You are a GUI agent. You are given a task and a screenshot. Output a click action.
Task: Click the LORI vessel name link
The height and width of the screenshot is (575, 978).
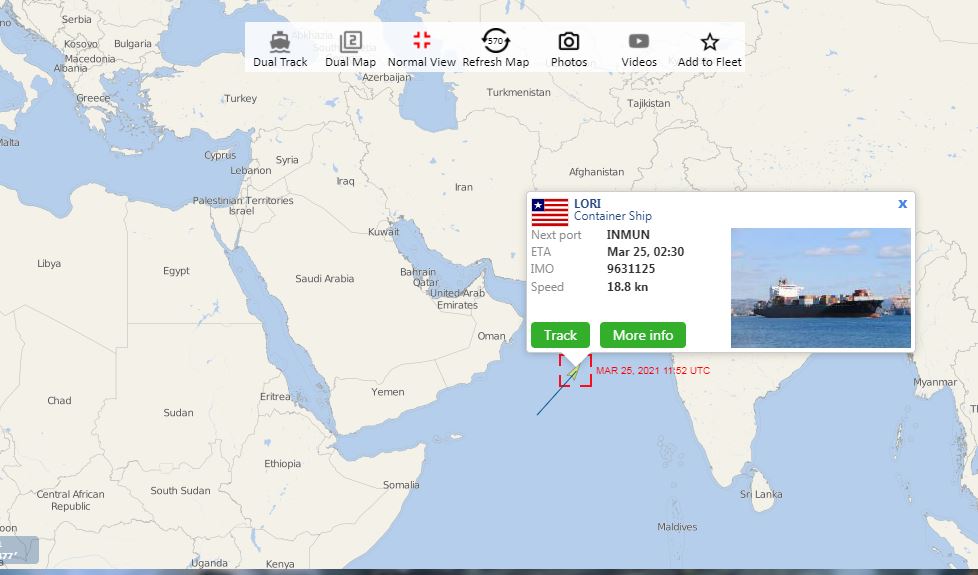[x=587, y=203]
